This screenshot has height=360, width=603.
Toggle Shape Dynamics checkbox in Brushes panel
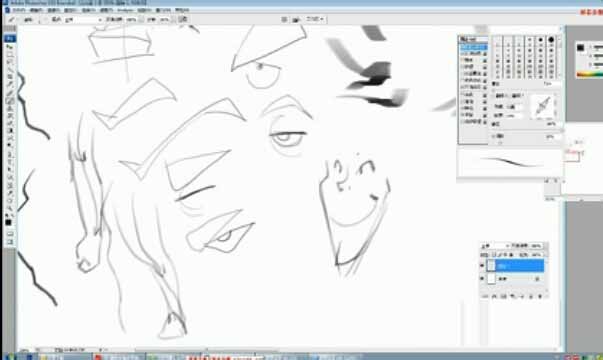pos(463,53)
